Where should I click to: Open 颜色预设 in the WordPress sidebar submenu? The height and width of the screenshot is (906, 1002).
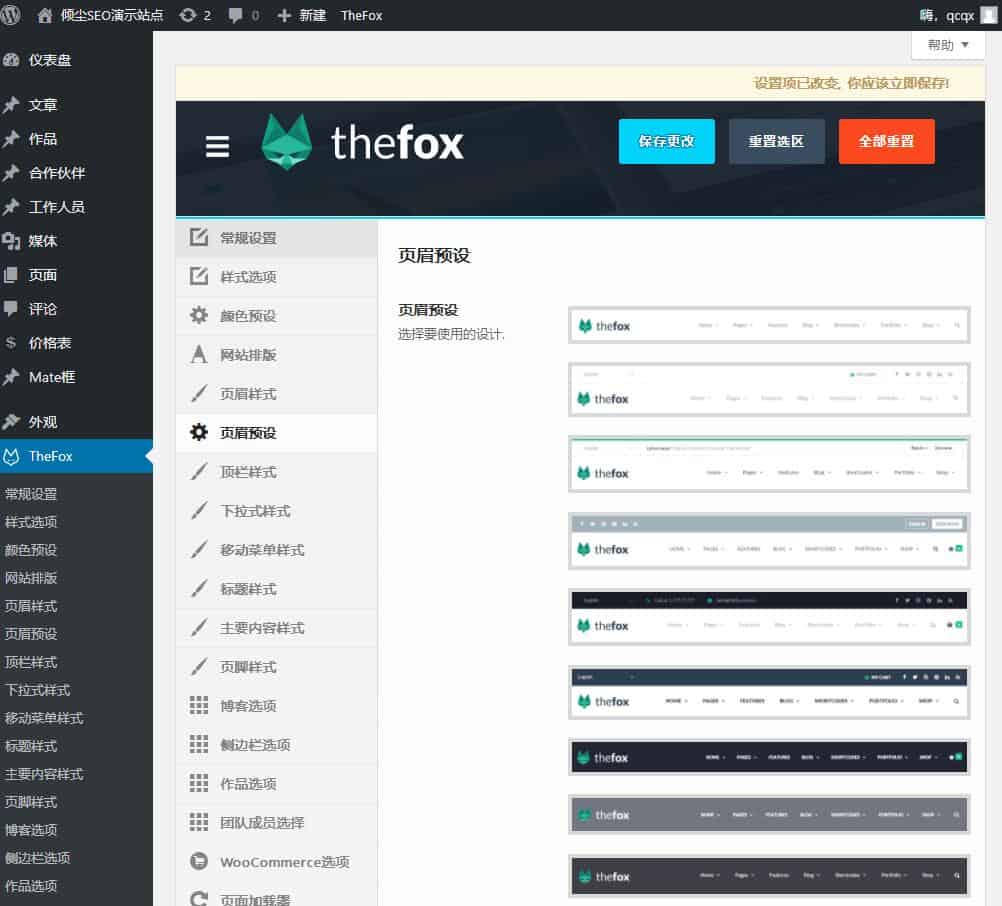click(x=31, y=550)
